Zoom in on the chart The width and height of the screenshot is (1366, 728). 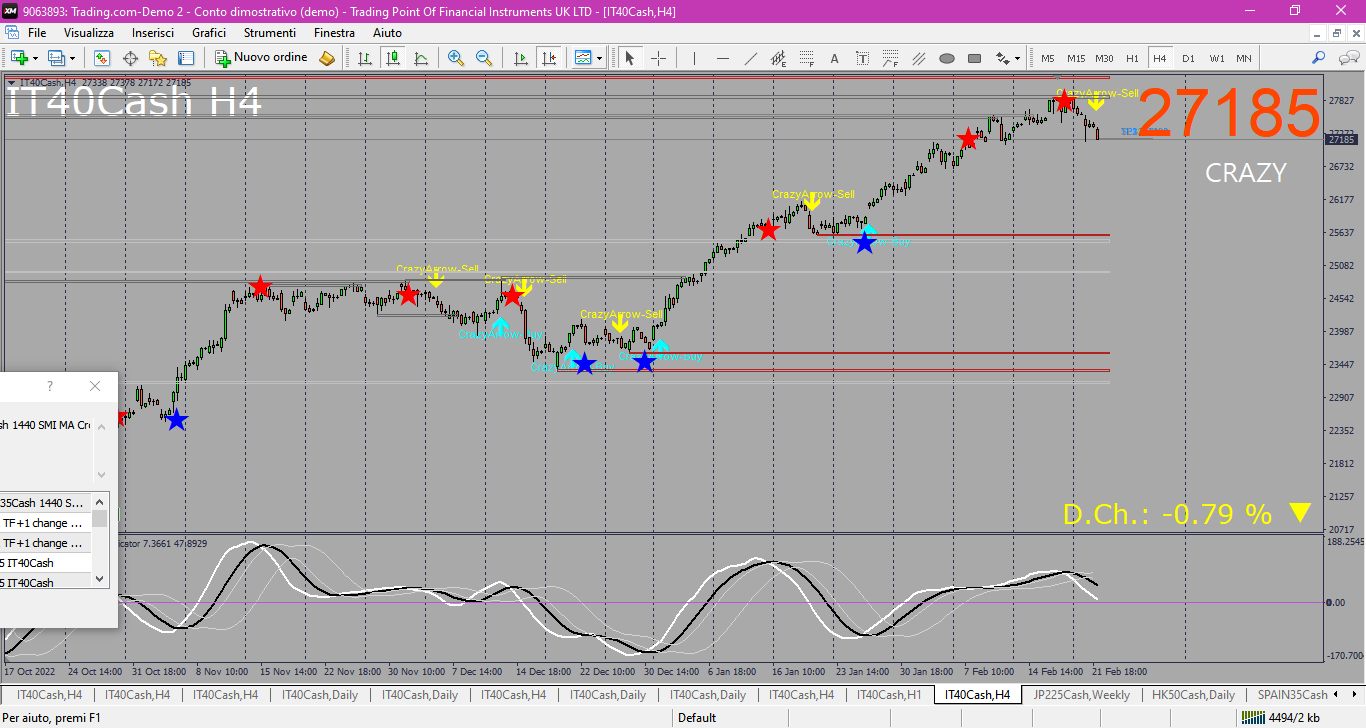456,58
